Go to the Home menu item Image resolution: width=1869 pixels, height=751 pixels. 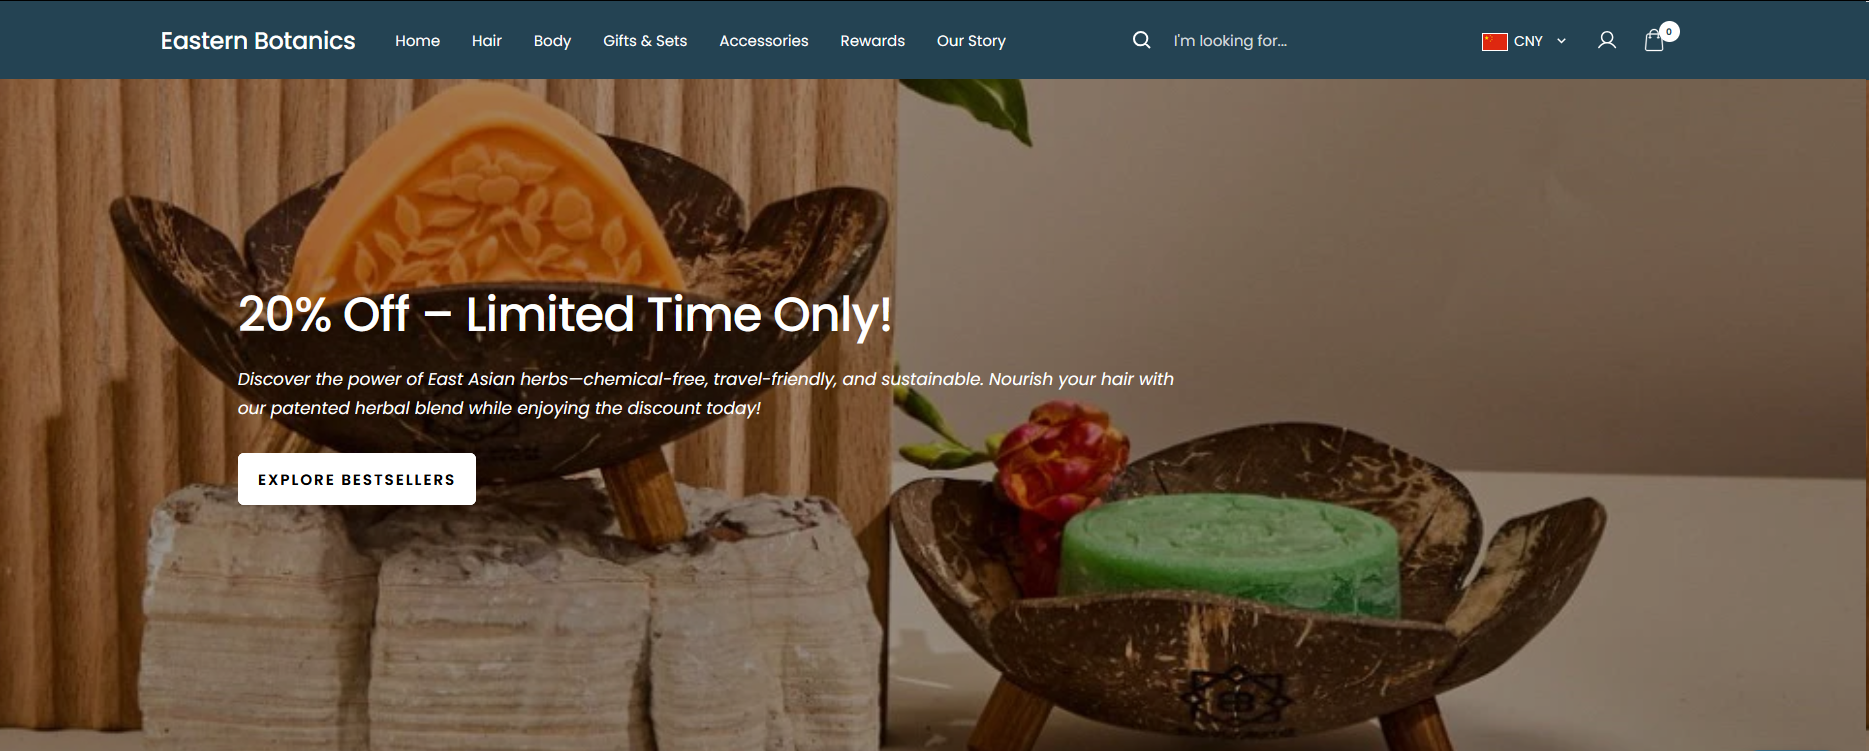coord(417,41)
